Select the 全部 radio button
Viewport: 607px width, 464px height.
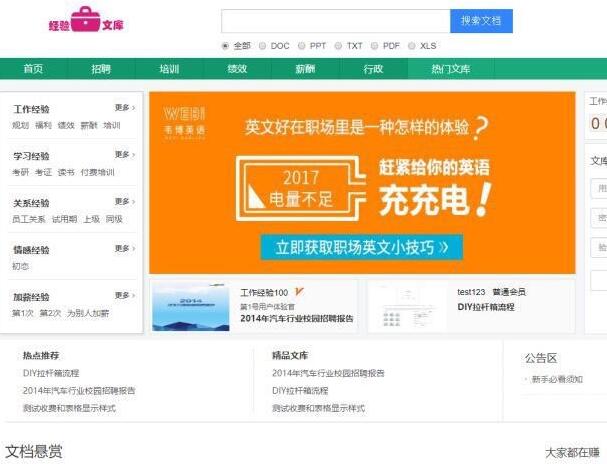coord(225,46)
